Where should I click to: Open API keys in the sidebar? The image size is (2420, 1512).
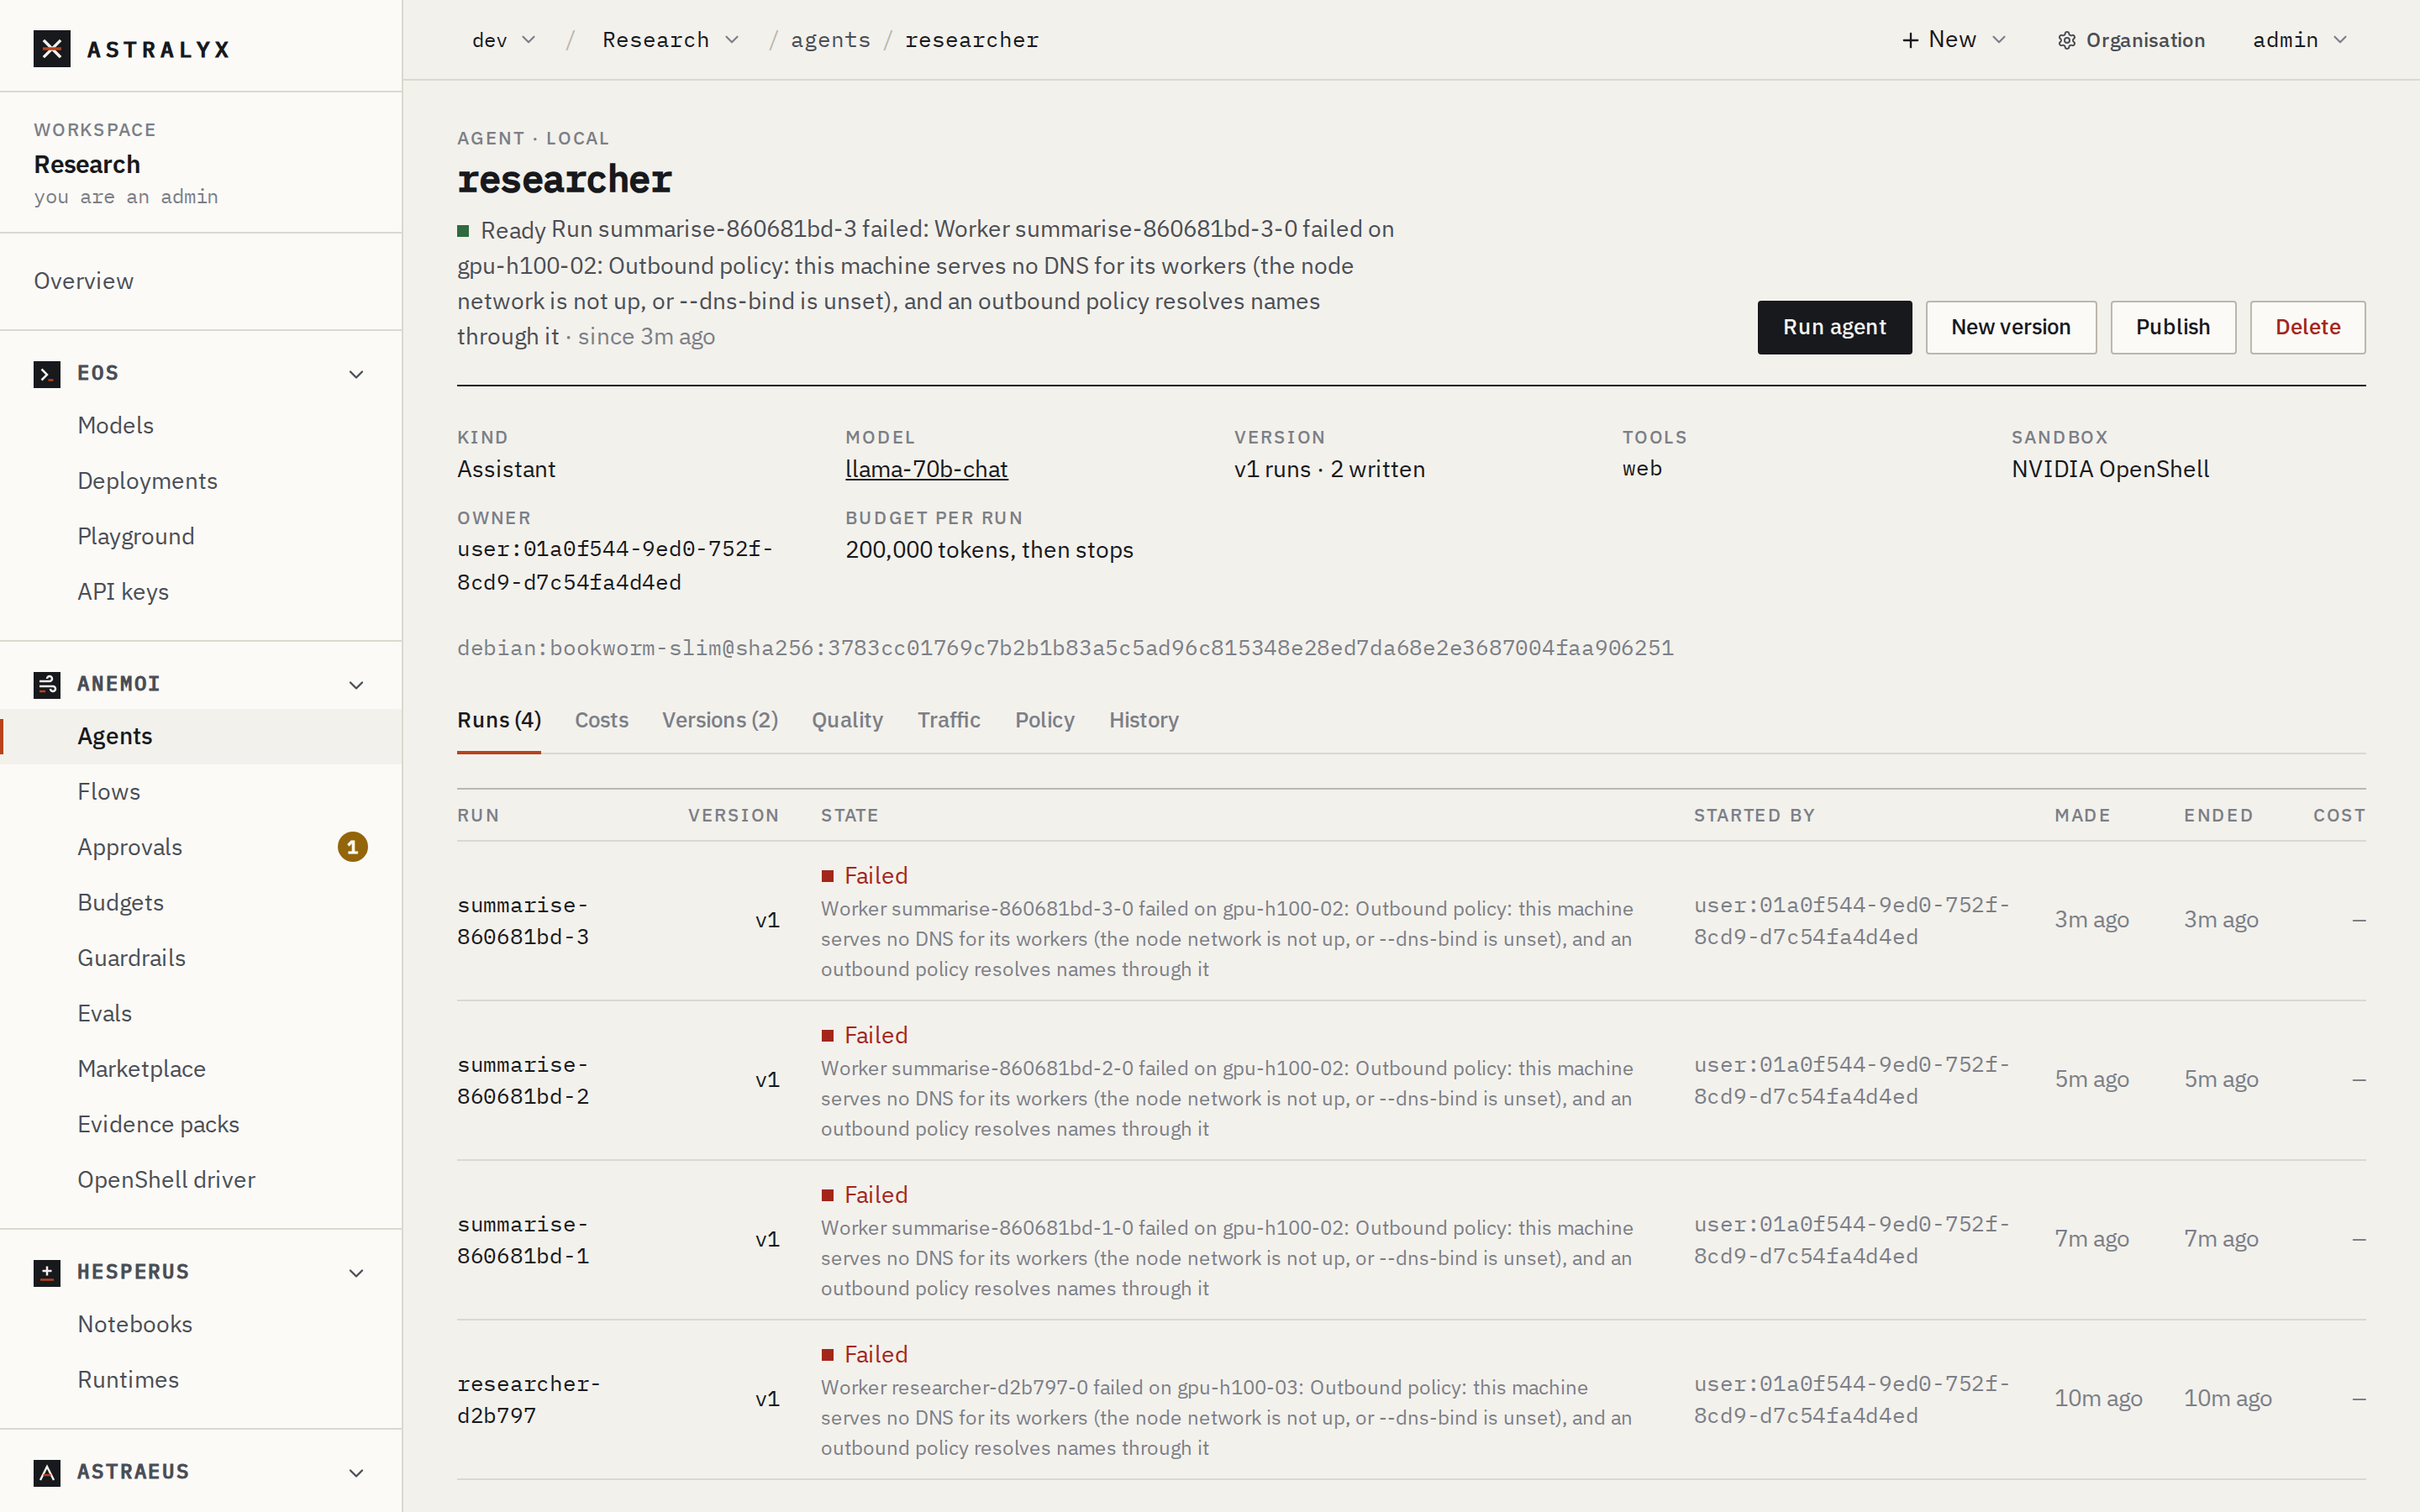(123, 592)
